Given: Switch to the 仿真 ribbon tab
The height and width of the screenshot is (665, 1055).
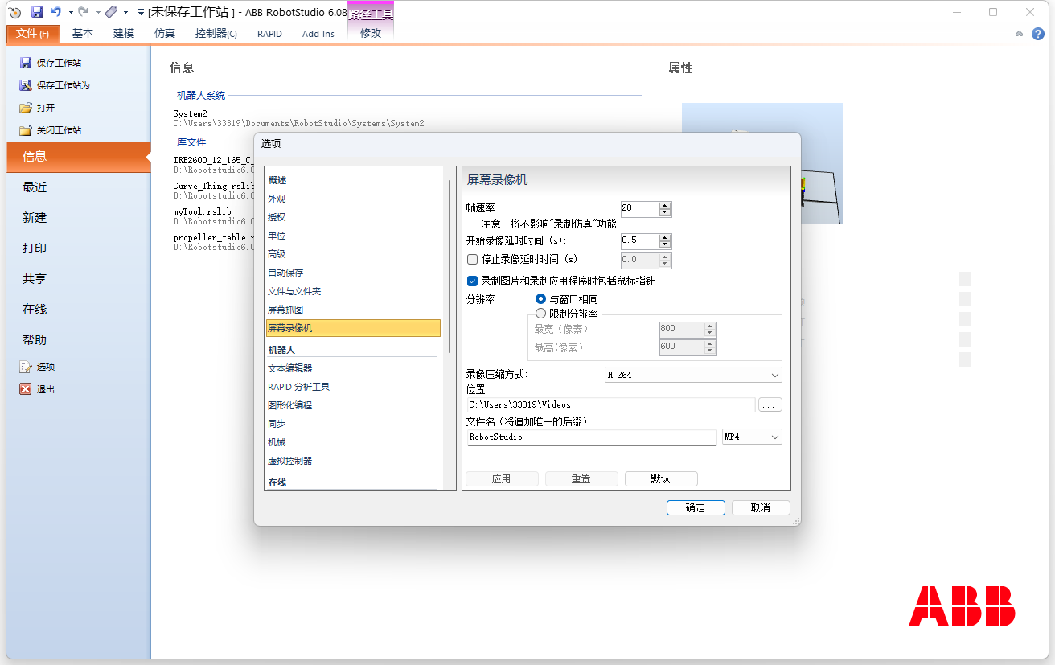Looking at the screenshot, I should point(164,34).
